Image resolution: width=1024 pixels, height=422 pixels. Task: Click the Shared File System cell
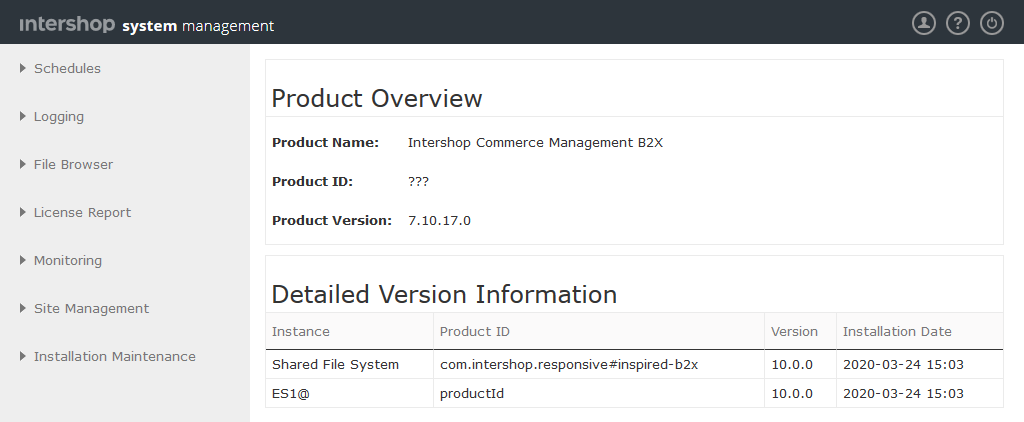pos(349,365)
